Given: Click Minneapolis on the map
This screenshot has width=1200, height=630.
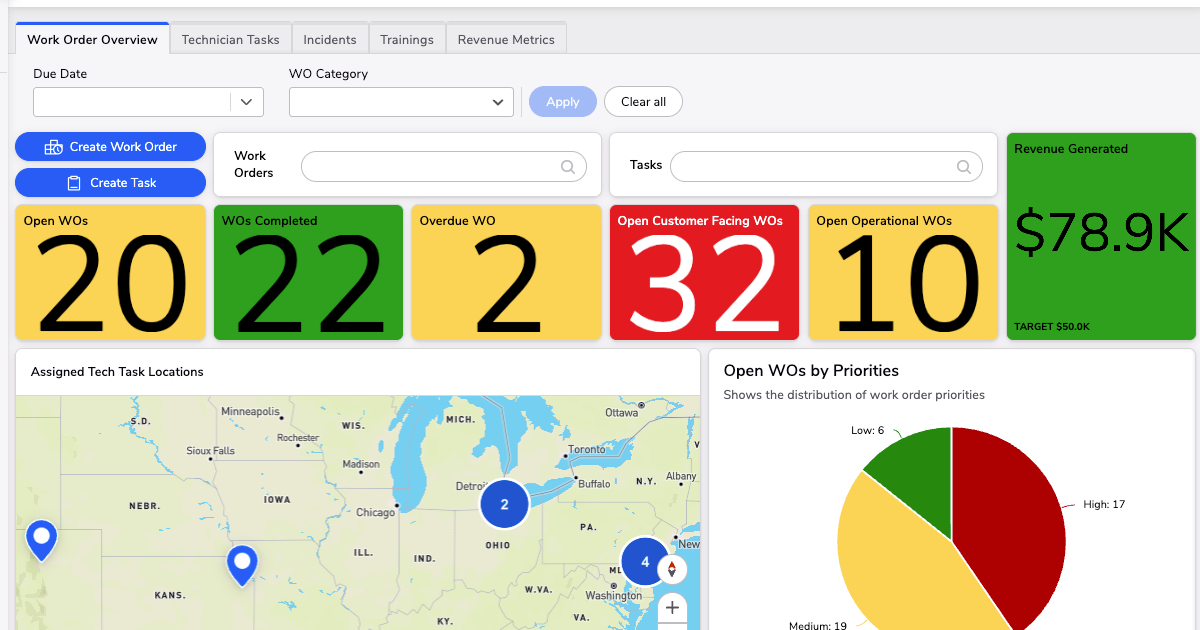Looking at the screenshot, I should click(x=251, y=412).
